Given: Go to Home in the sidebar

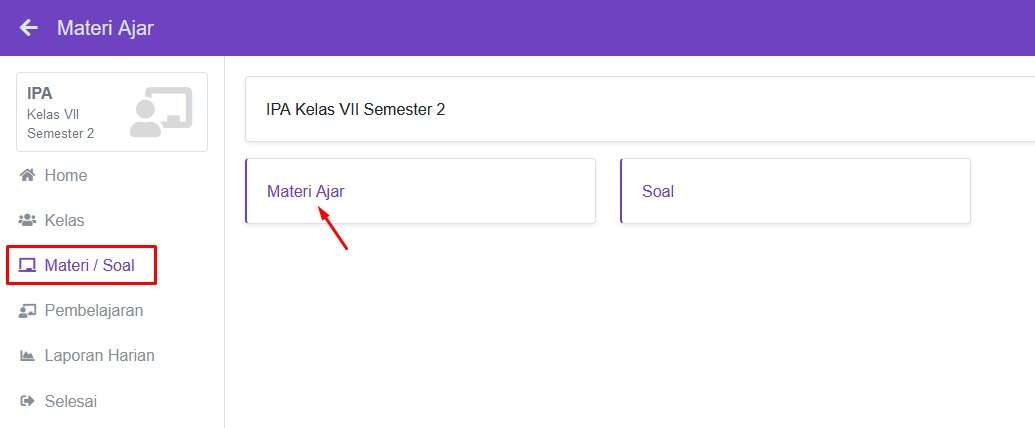Looking at the screenshot, I should (x=66, y=176).
